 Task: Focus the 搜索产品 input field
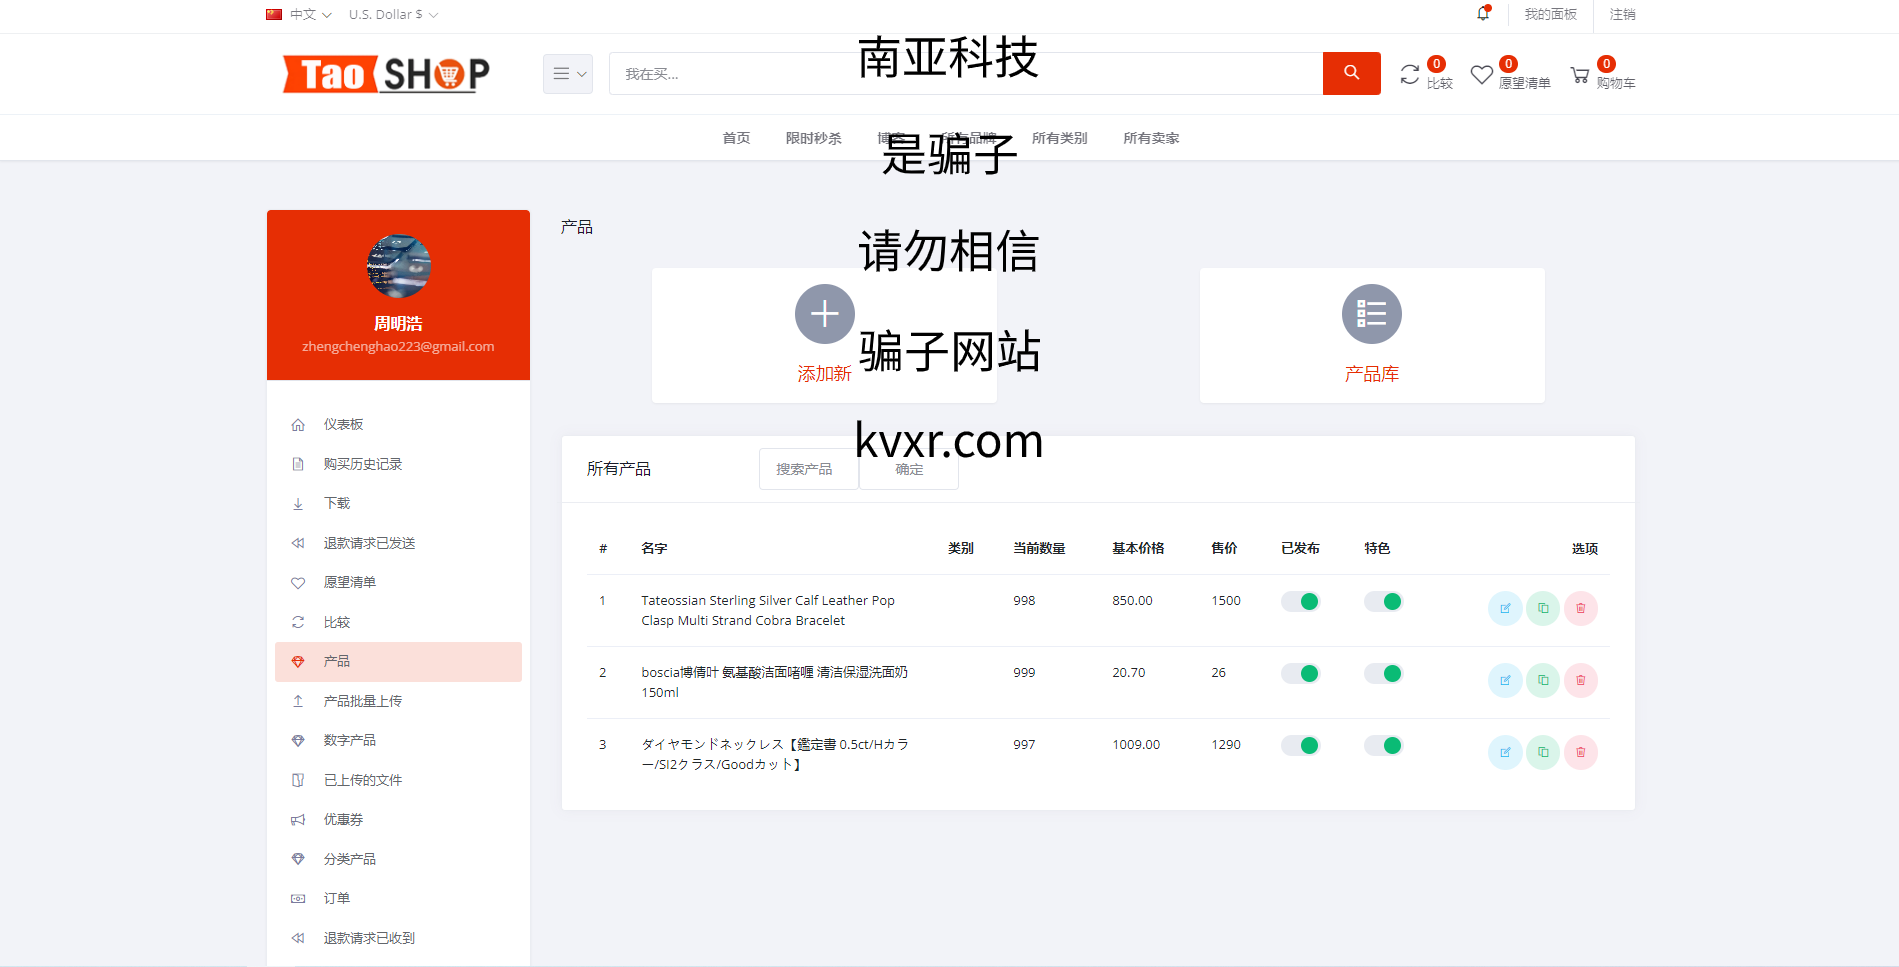pyautogui.click(x=809, y=469)
